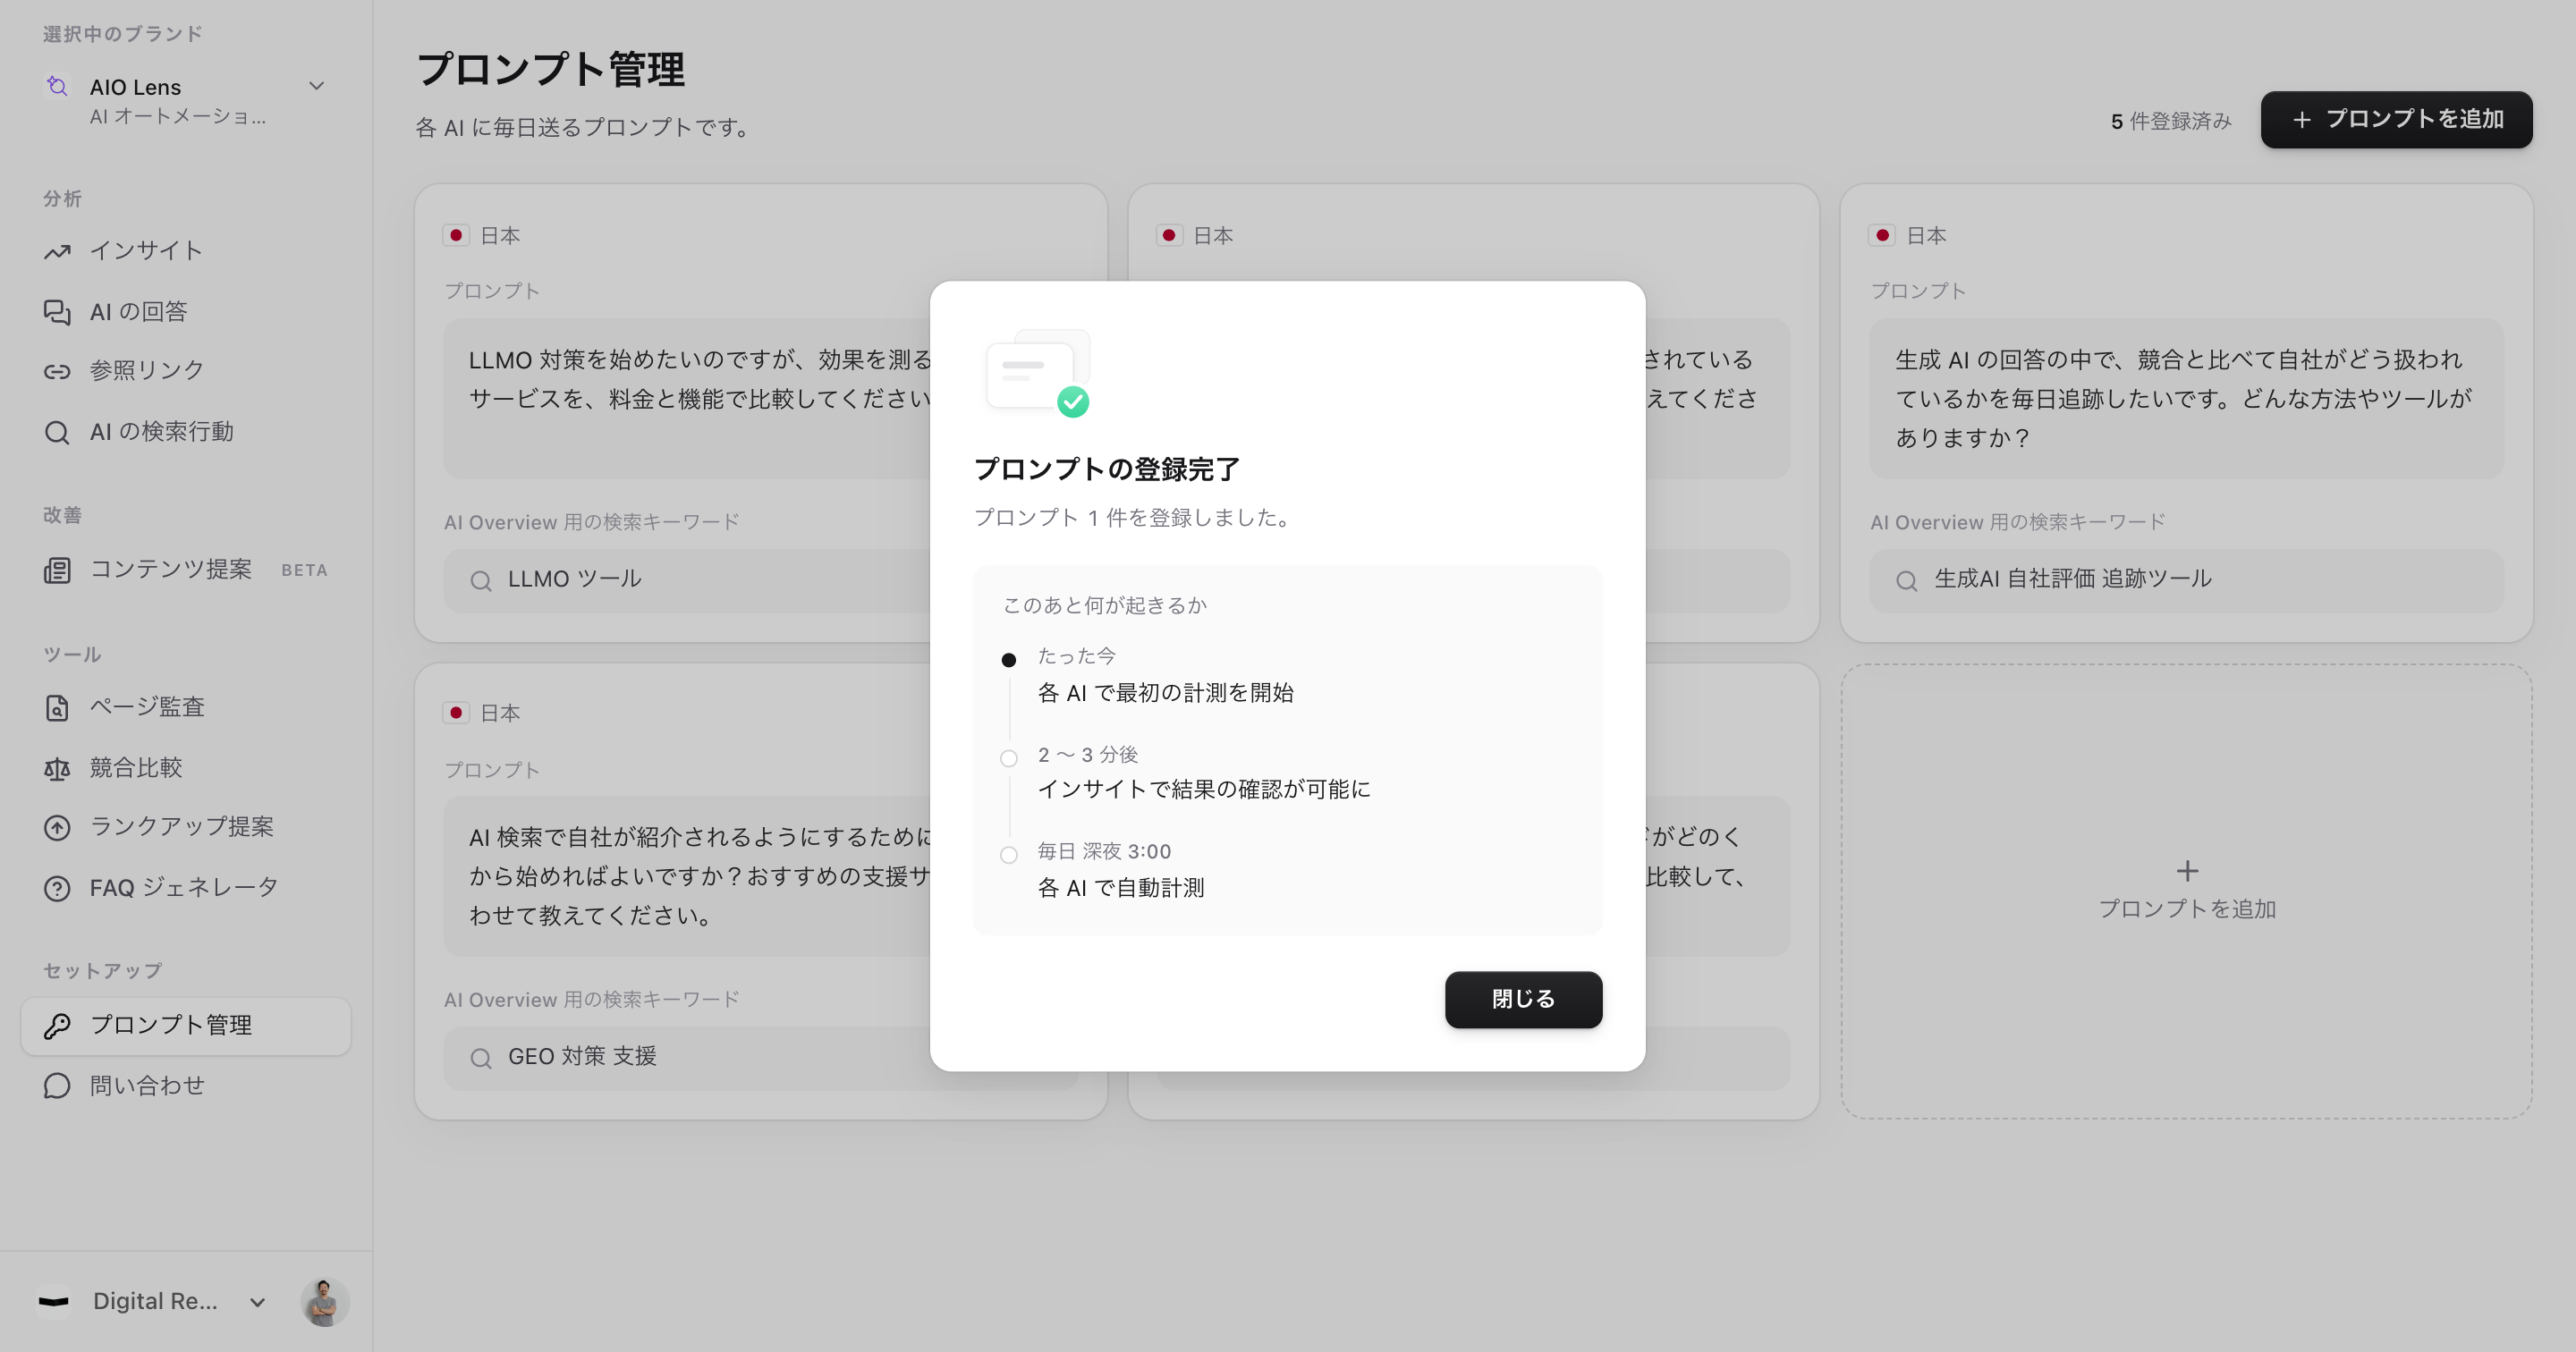Click the user avatar photo

324,1301
